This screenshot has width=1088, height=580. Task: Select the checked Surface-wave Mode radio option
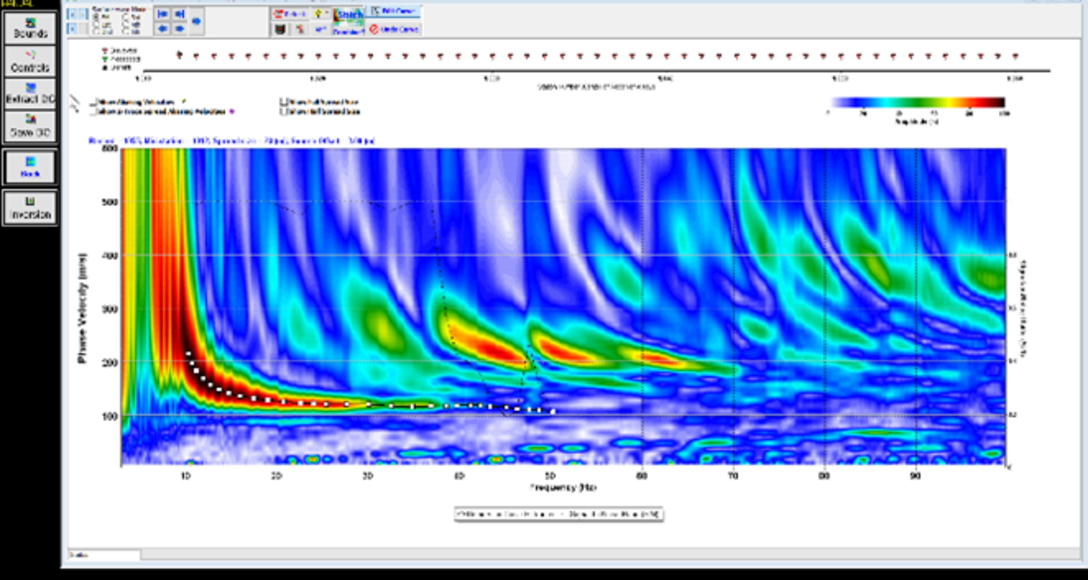pos(96,17)
